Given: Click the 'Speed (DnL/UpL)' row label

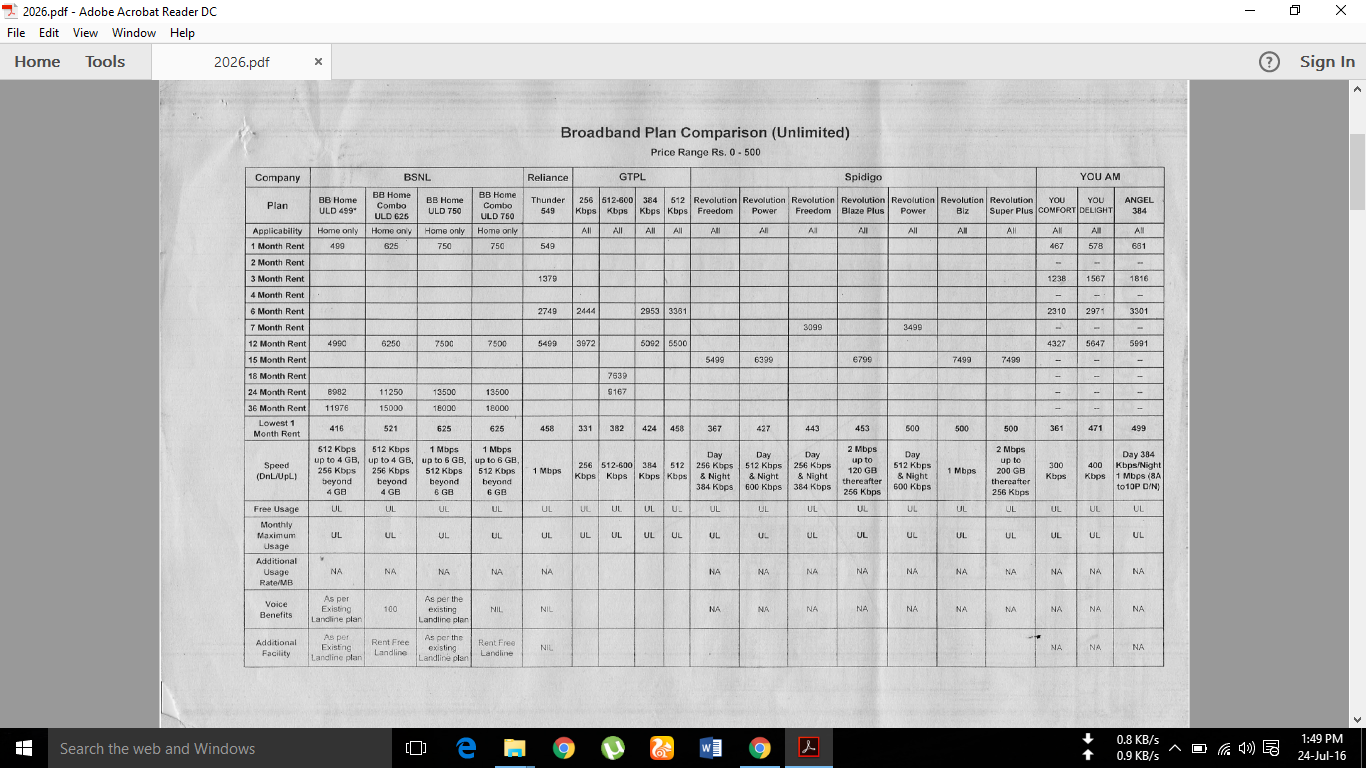Looking at the screenshot, I should click(277, 470).
